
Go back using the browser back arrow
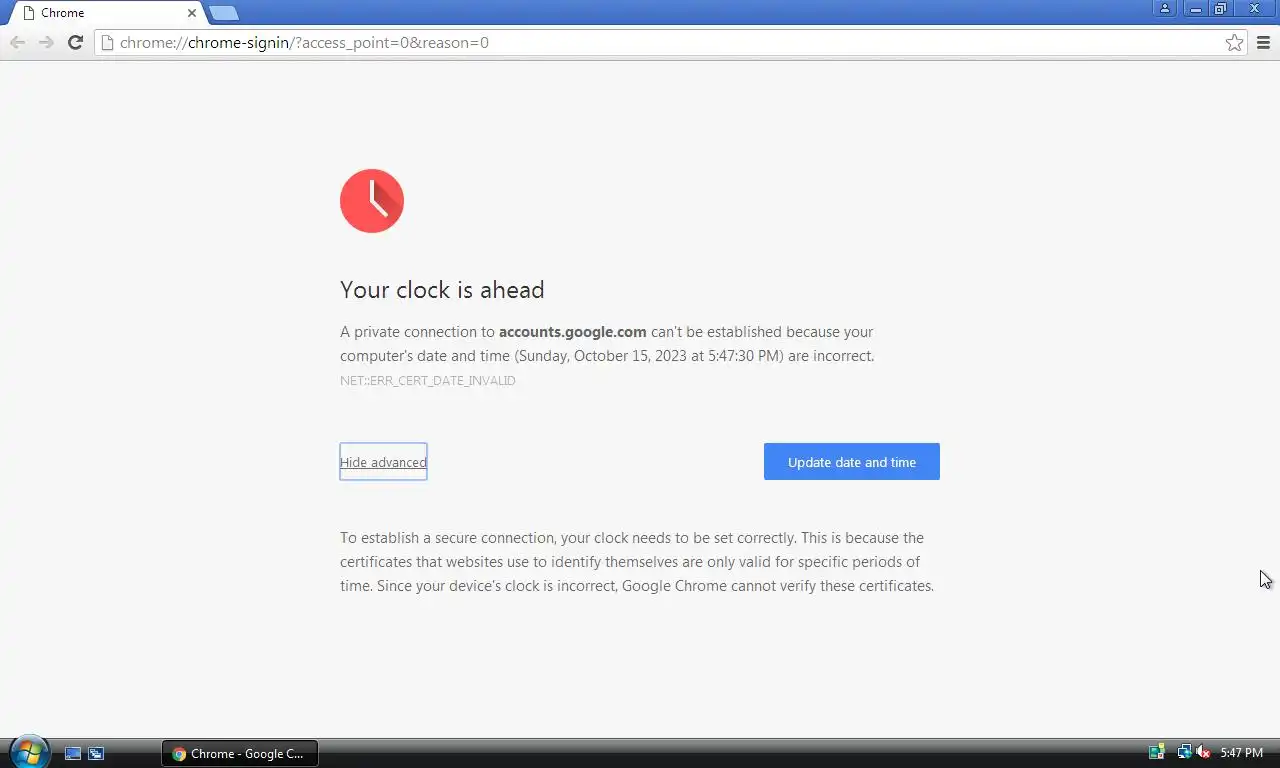17,42
